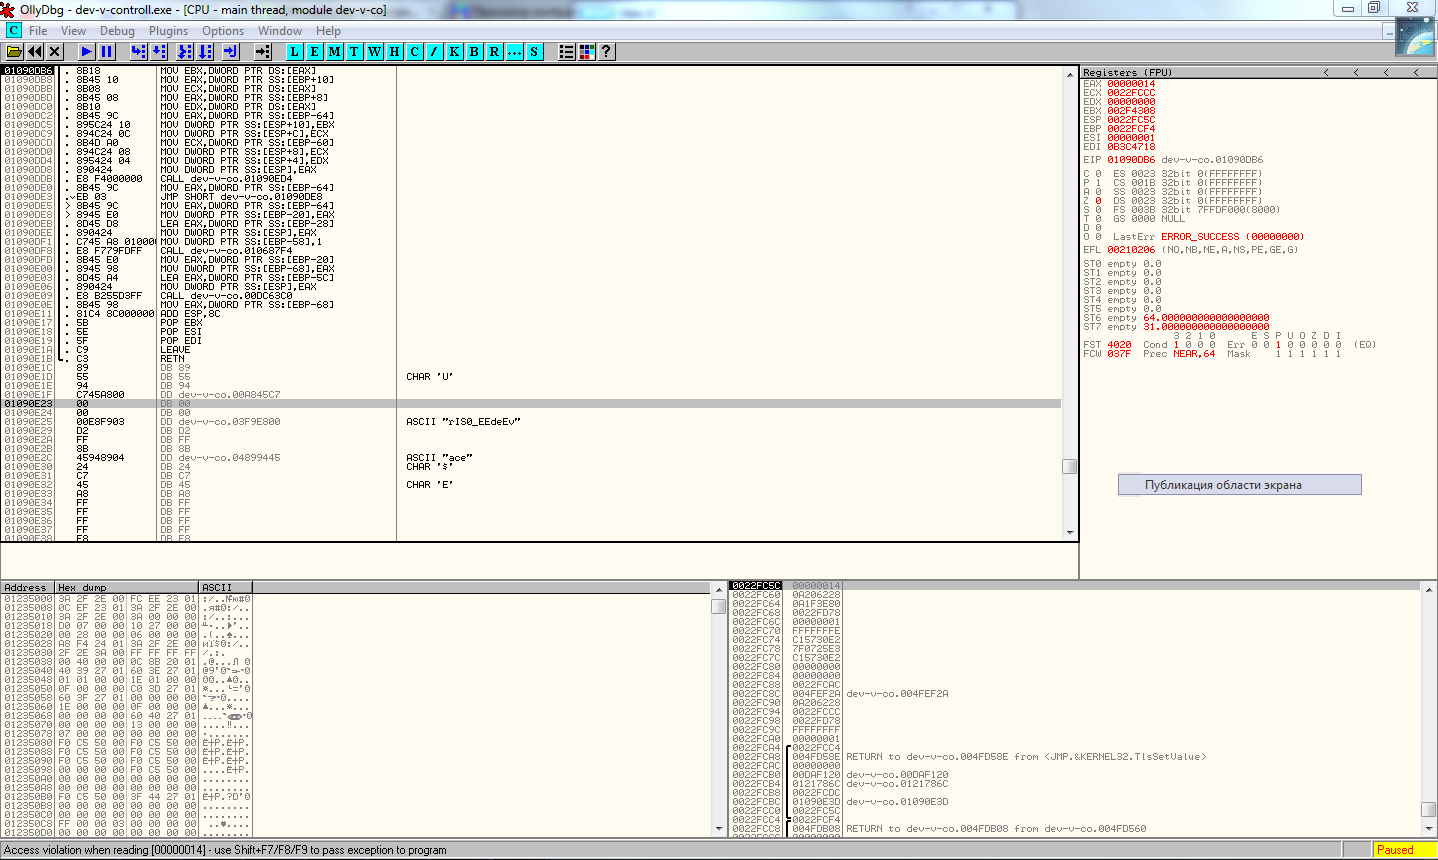Click the Hex dump column header
The image size is (1438, 860).
point(127,587)
